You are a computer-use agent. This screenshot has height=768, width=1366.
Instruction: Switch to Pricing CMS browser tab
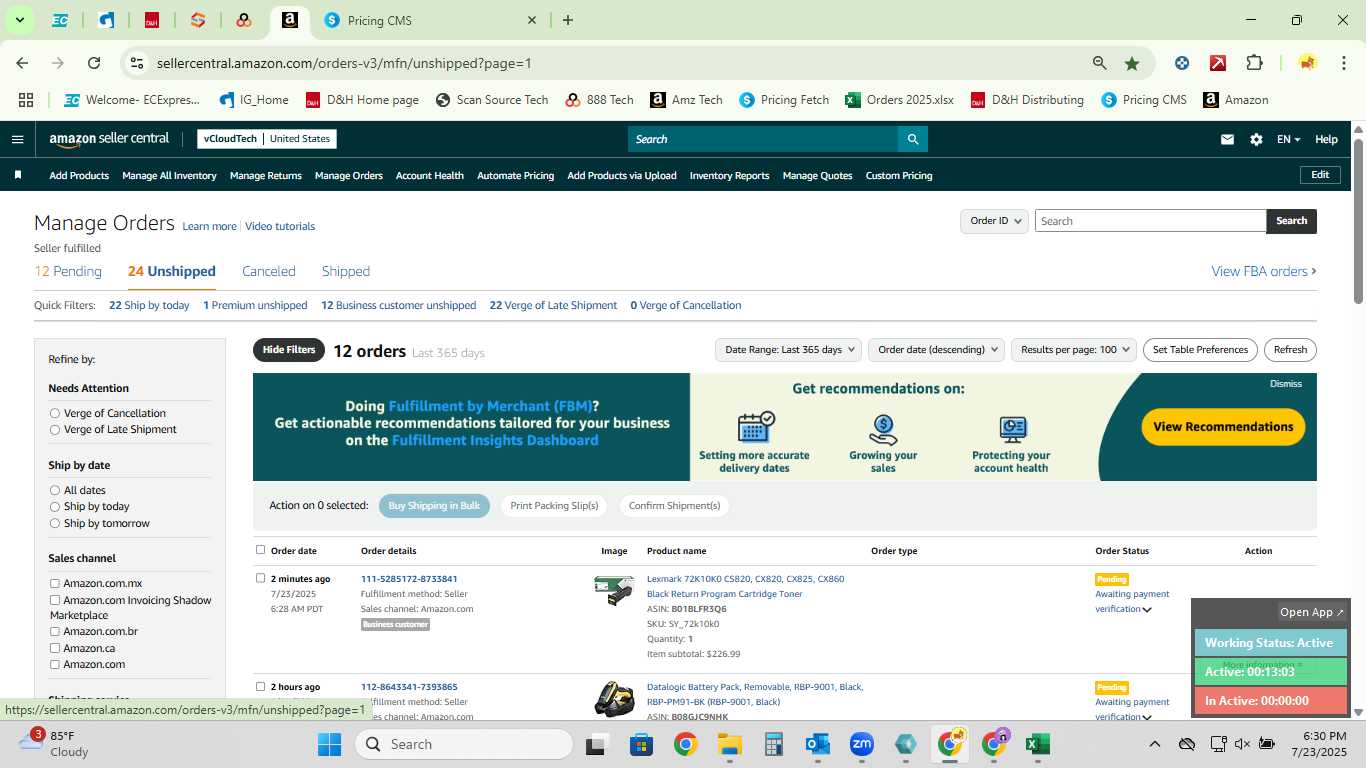pyautogui.click(x=430, y=20)
